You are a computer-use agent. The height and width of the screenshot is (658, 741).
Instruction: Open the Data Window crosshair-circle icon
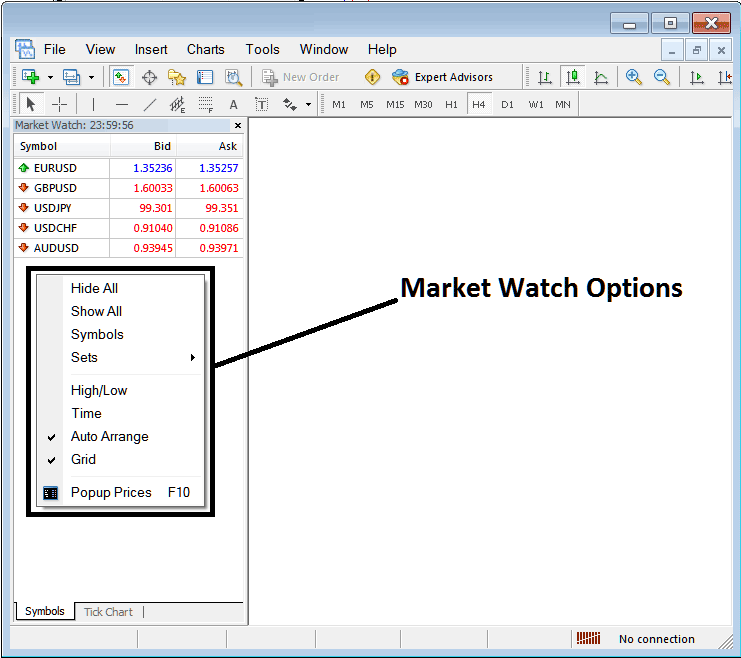point(149,77)
